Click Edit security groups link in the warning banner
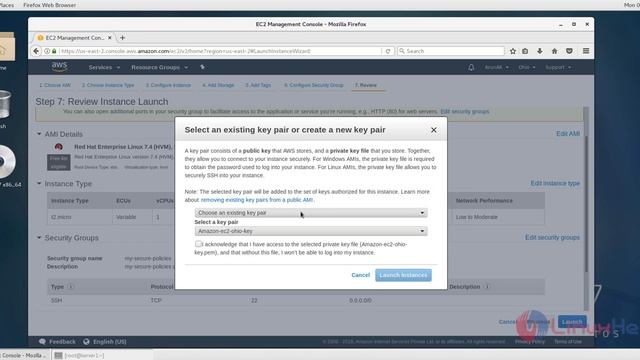This screenshot has width=640, height=360. pos(464,111)
